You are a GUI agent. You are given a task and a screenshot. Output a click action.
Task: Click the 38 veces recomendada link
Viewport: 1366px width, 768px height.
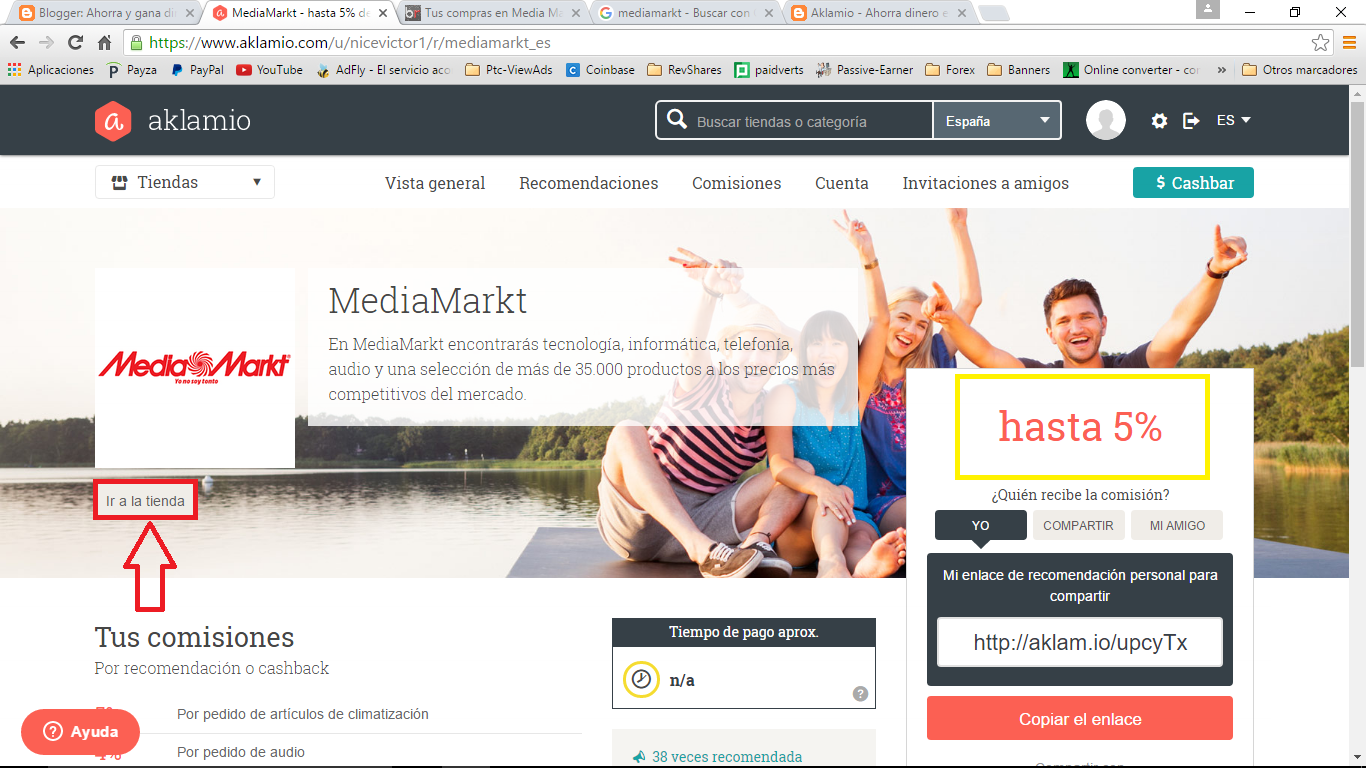pos(727,757)
